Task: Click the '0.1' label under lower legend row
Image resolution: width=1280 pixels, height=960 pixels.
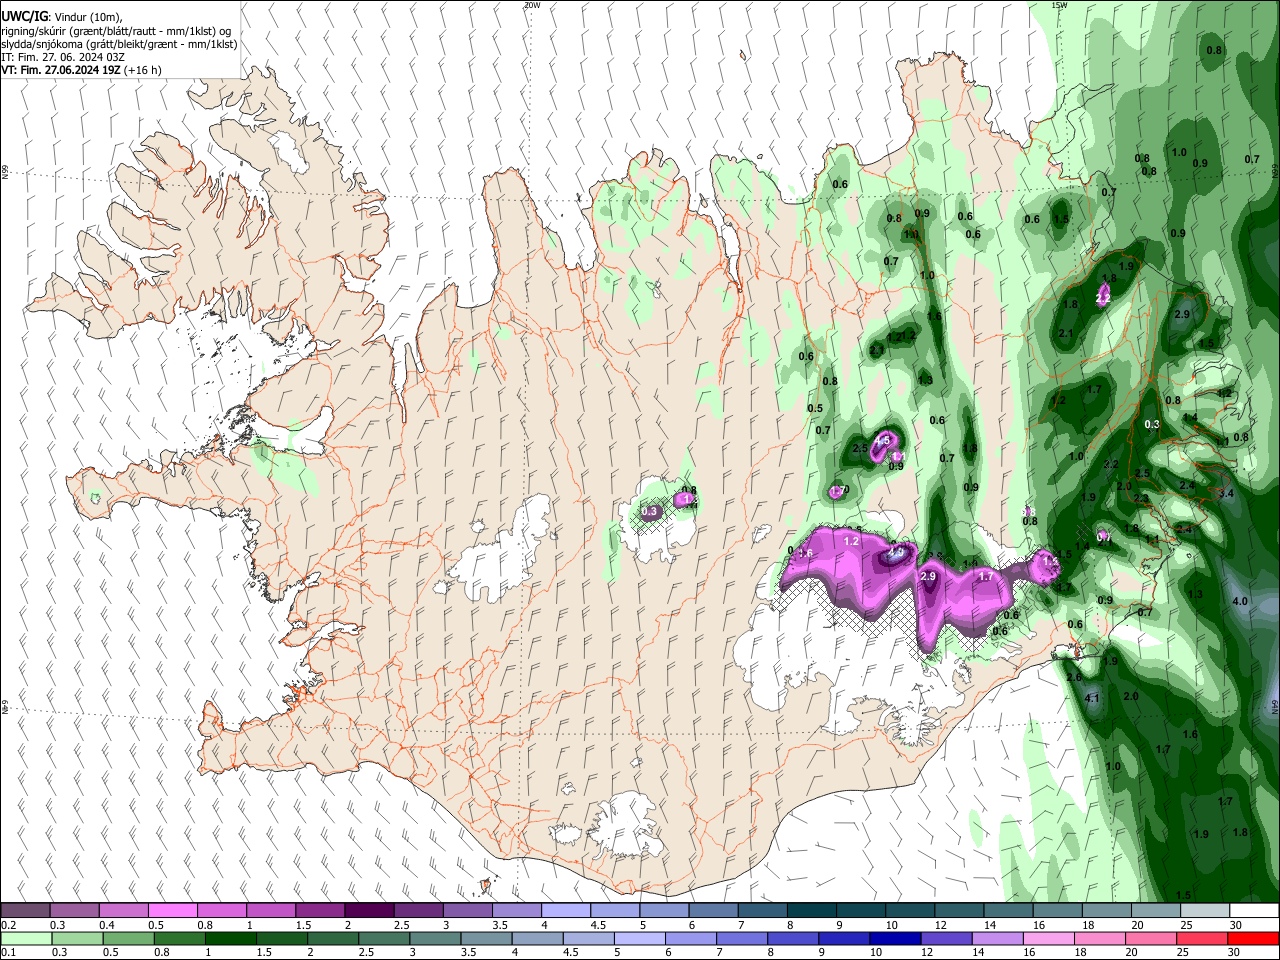Action: (7, 953)
